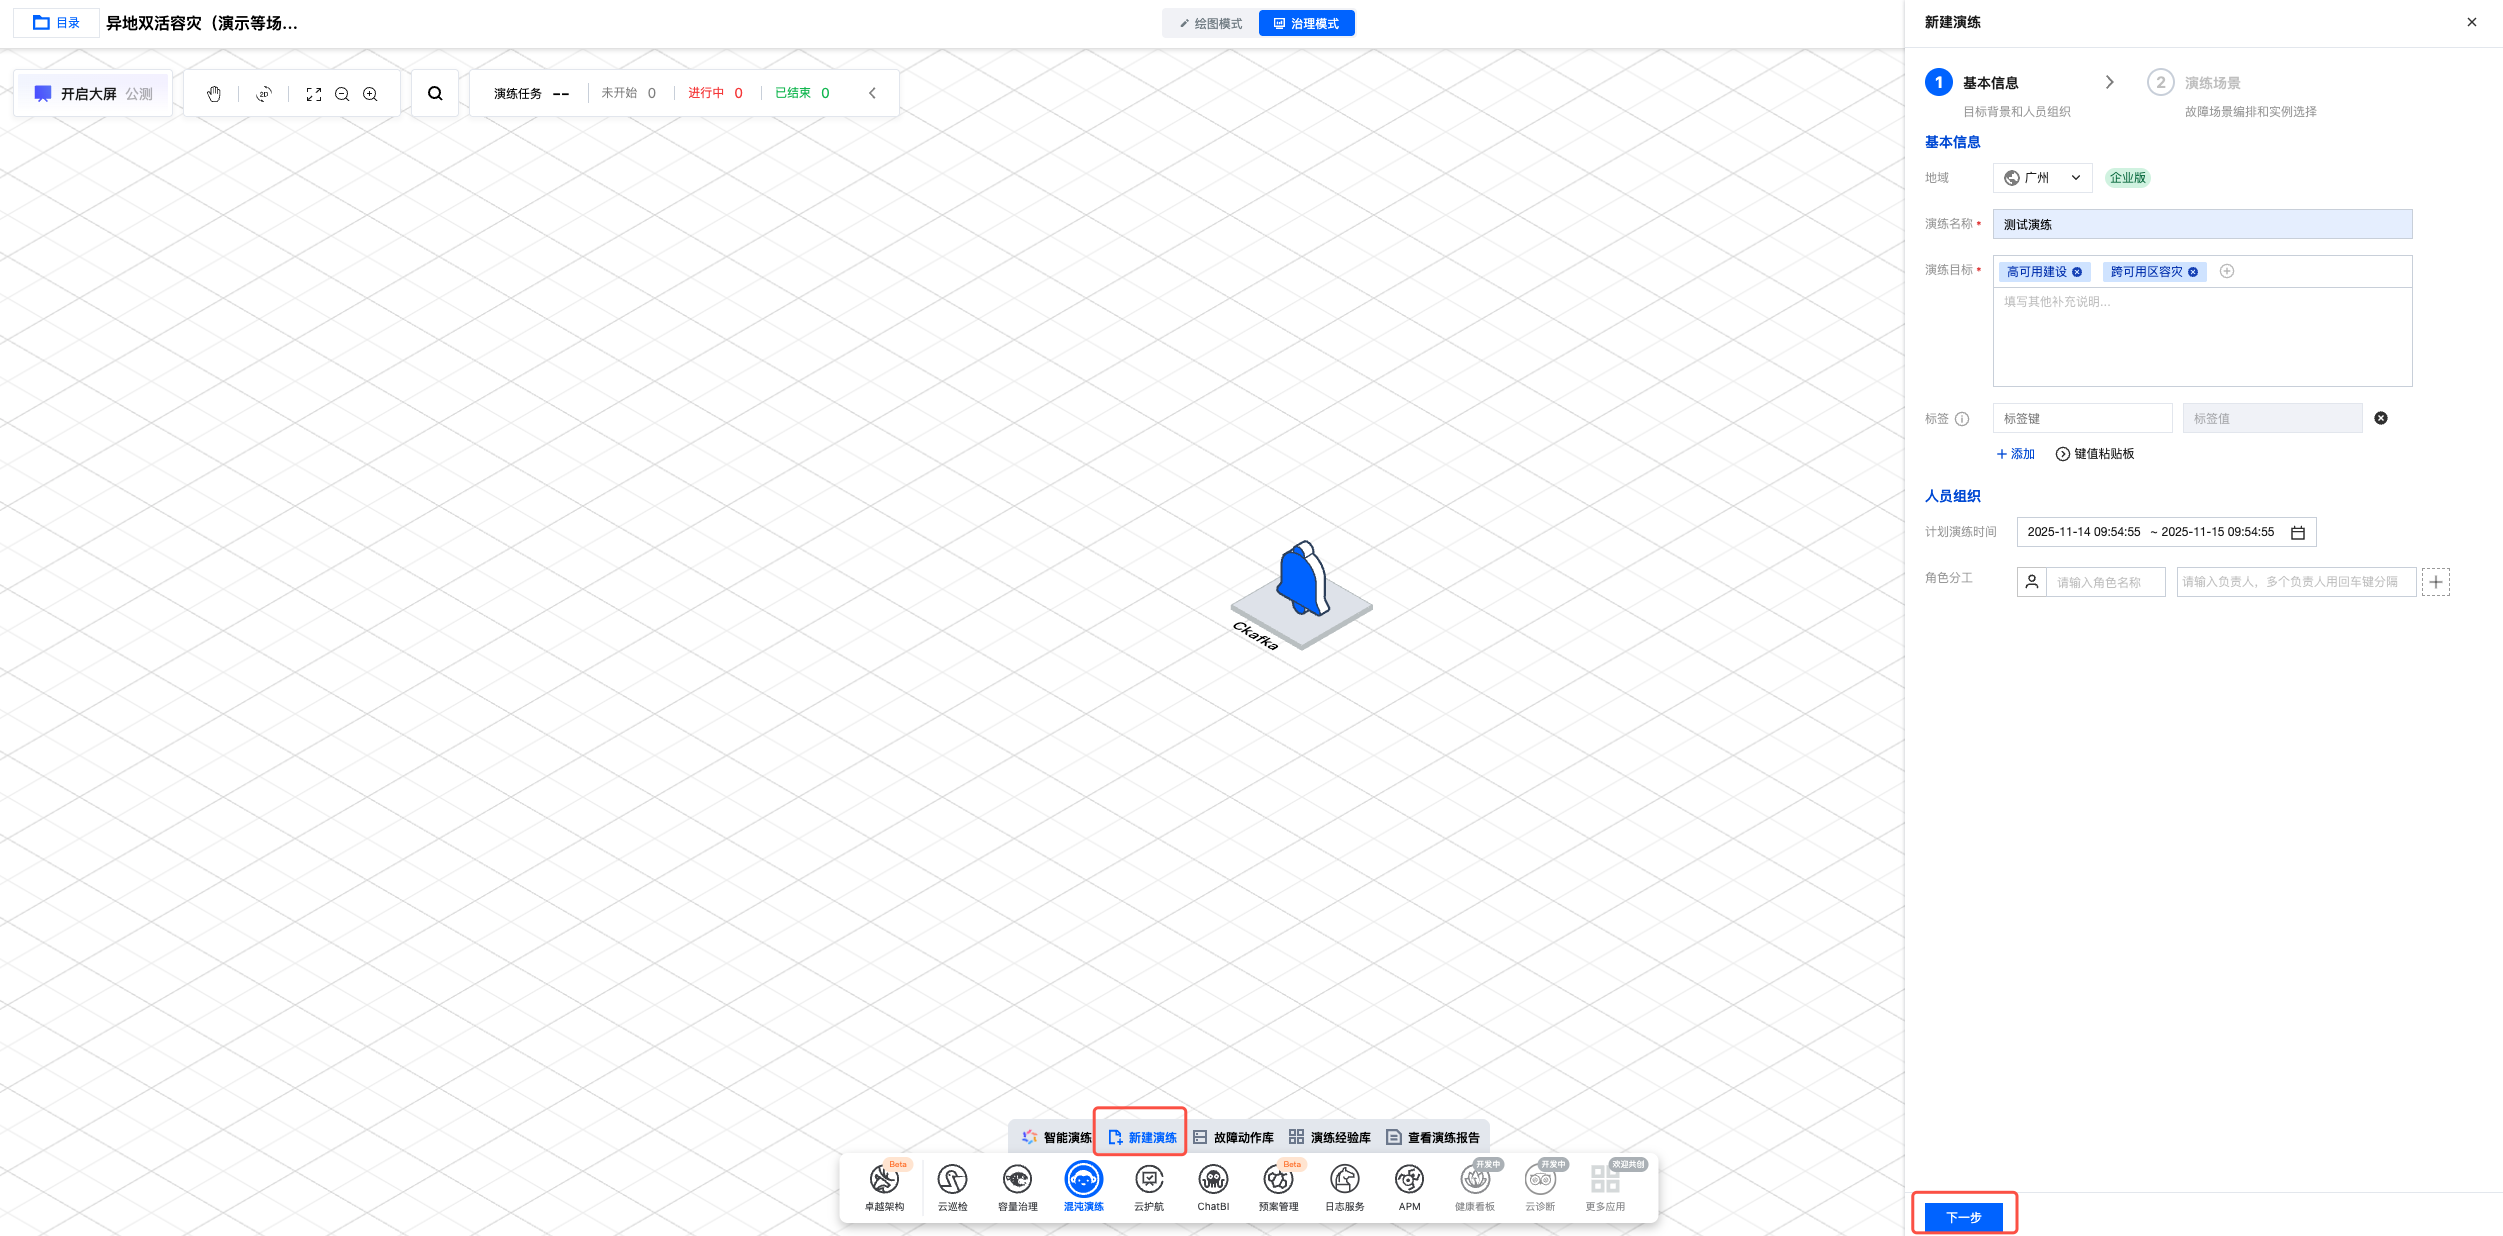Click the 演练名称 input field

[2202, 224]
